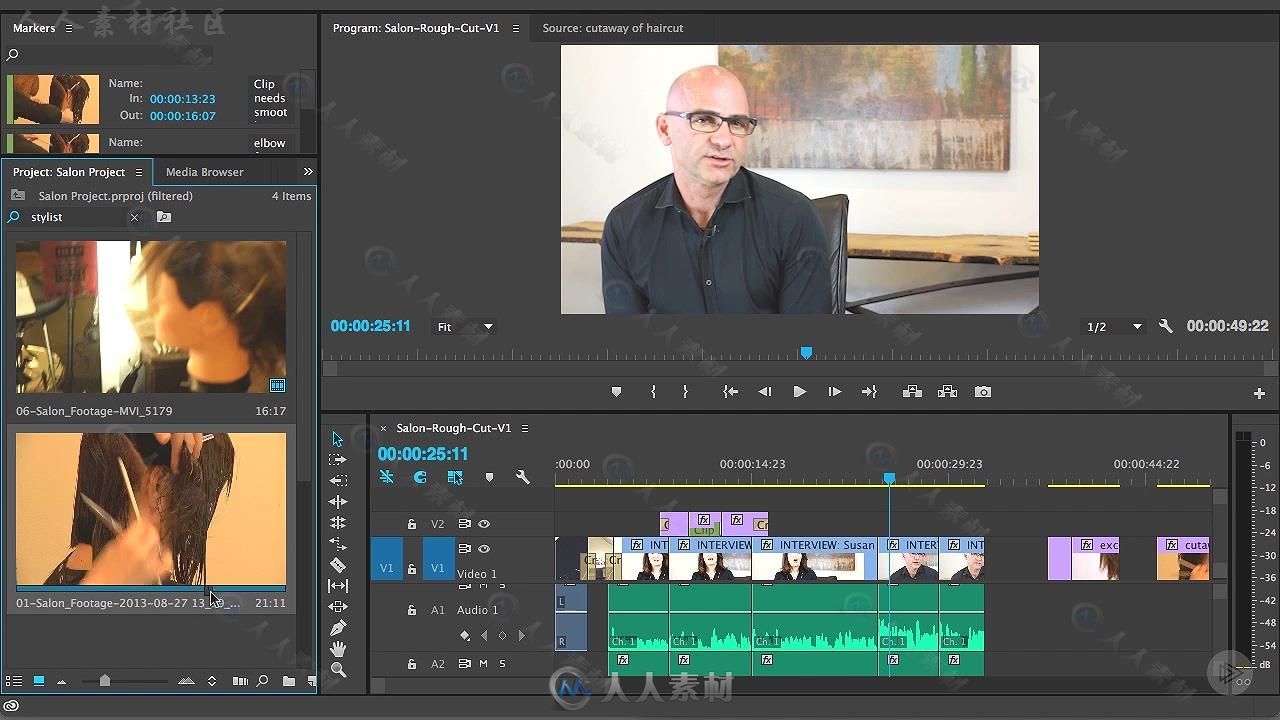
Task: Select the Slip tool
Action: [x=338, y=586]
